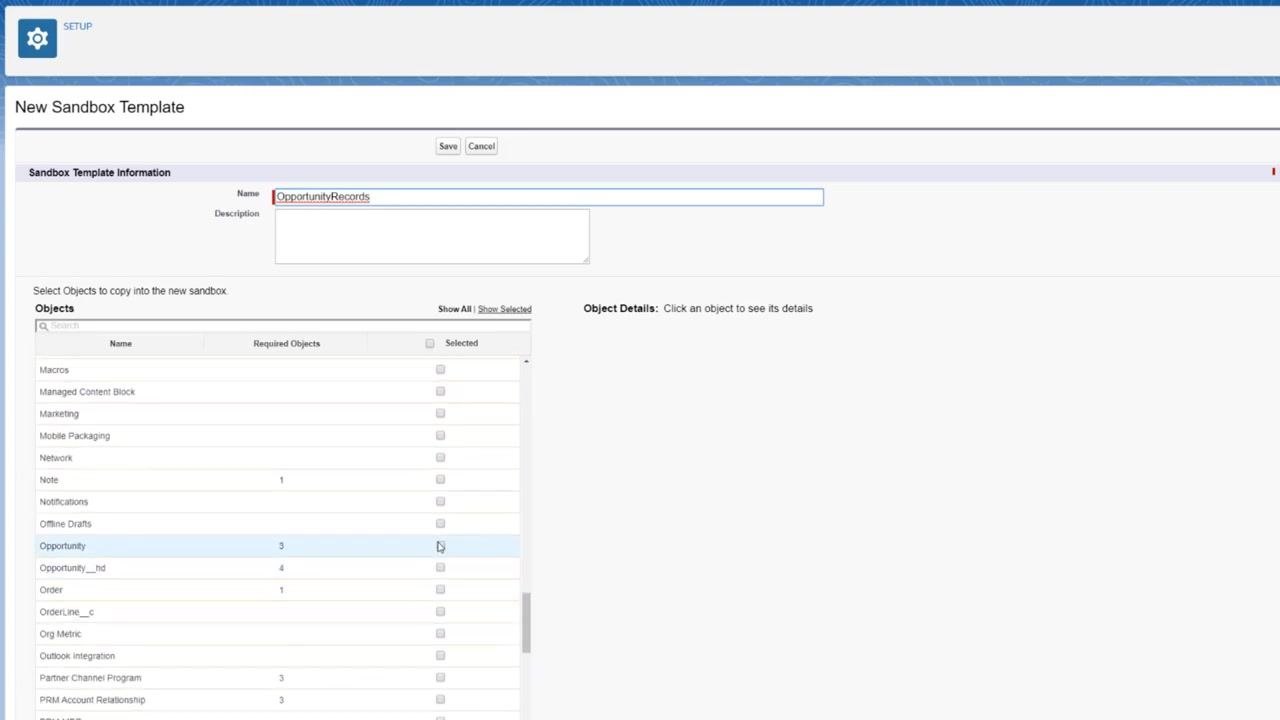
Task: Check the Network row checkbox
Action: click(440, 457)
